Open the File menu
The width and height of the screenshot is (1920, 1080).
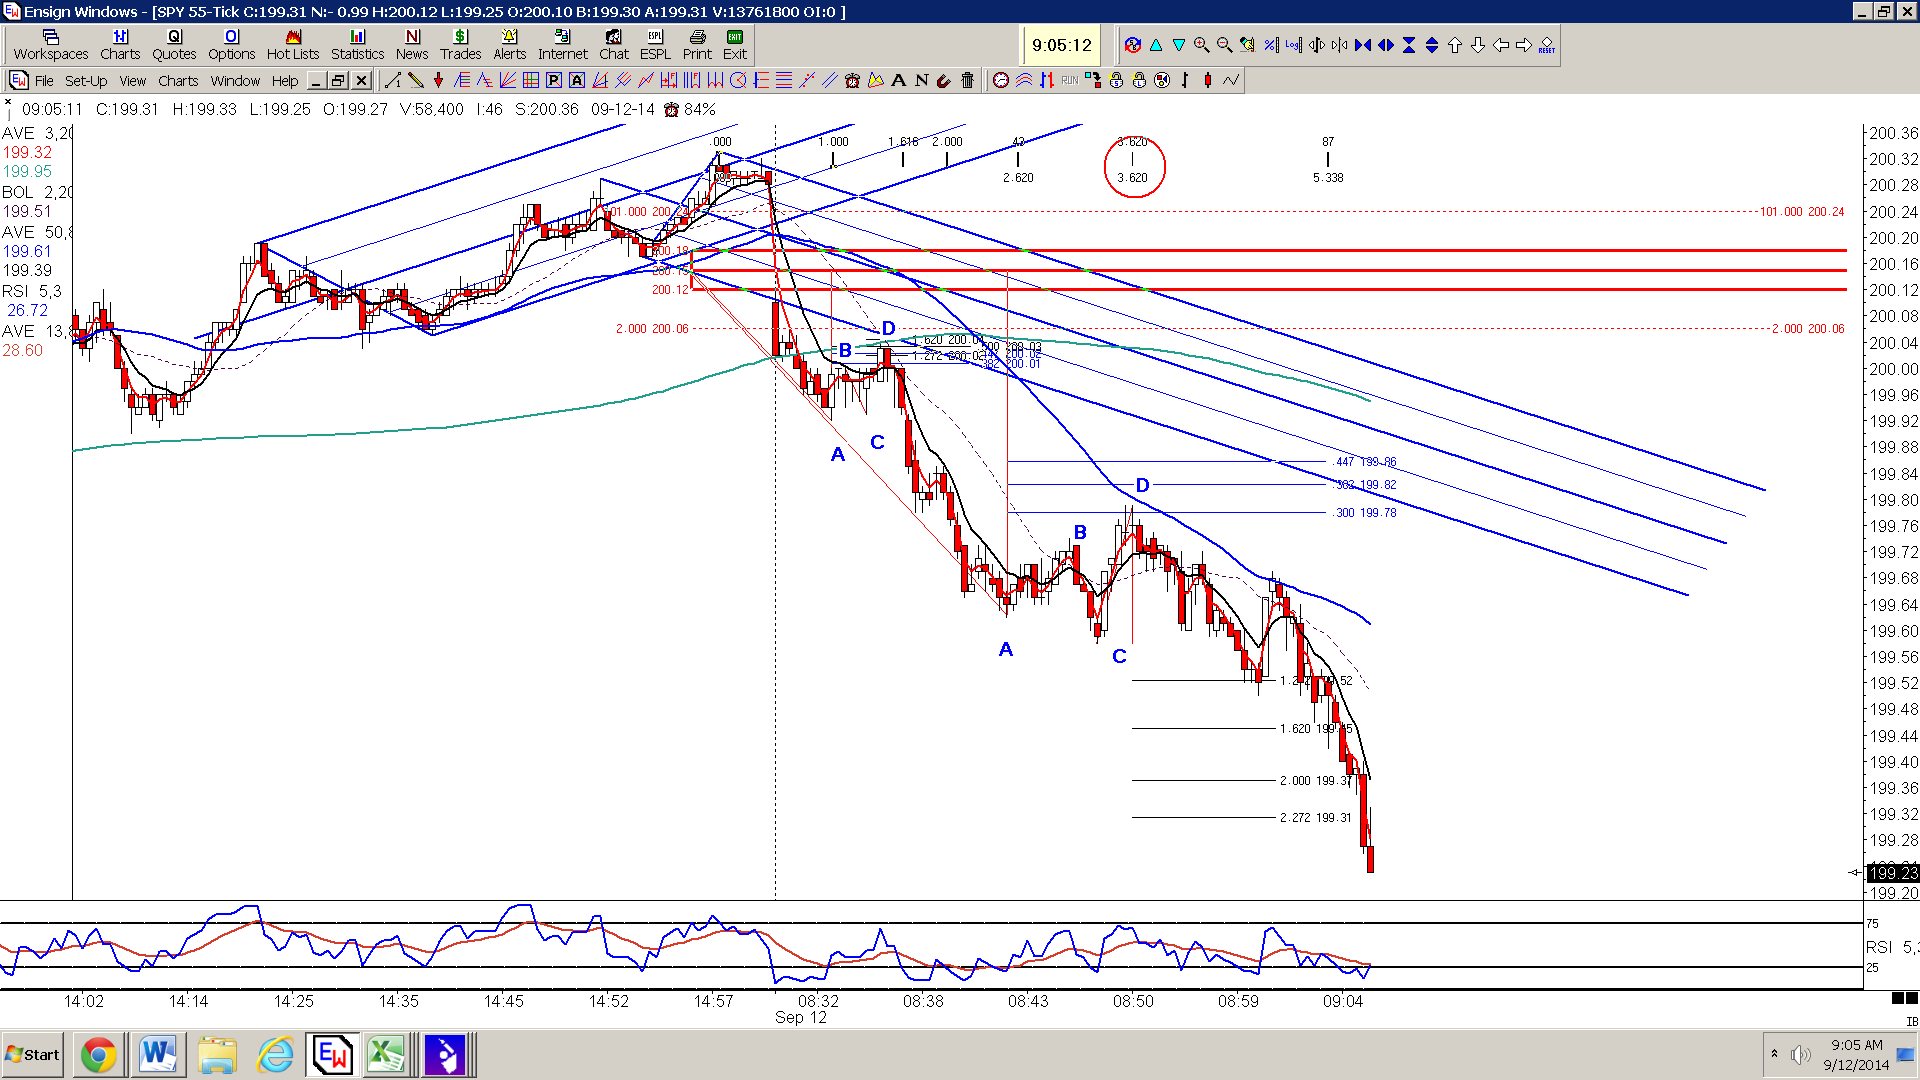click(44, 81)
